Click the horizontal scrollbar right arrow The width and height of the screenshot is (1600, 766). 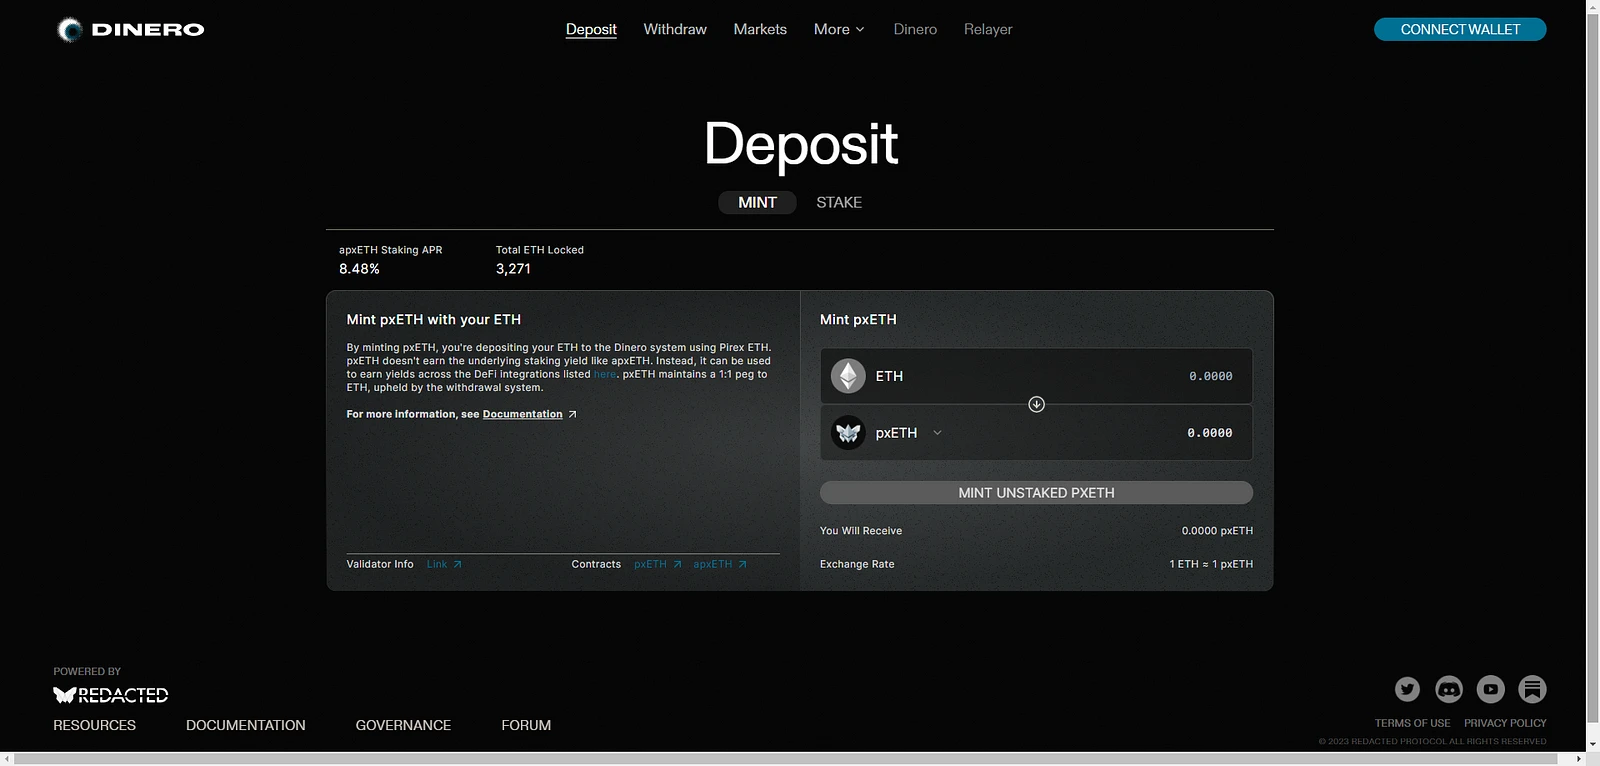[x=1579, y=759]
